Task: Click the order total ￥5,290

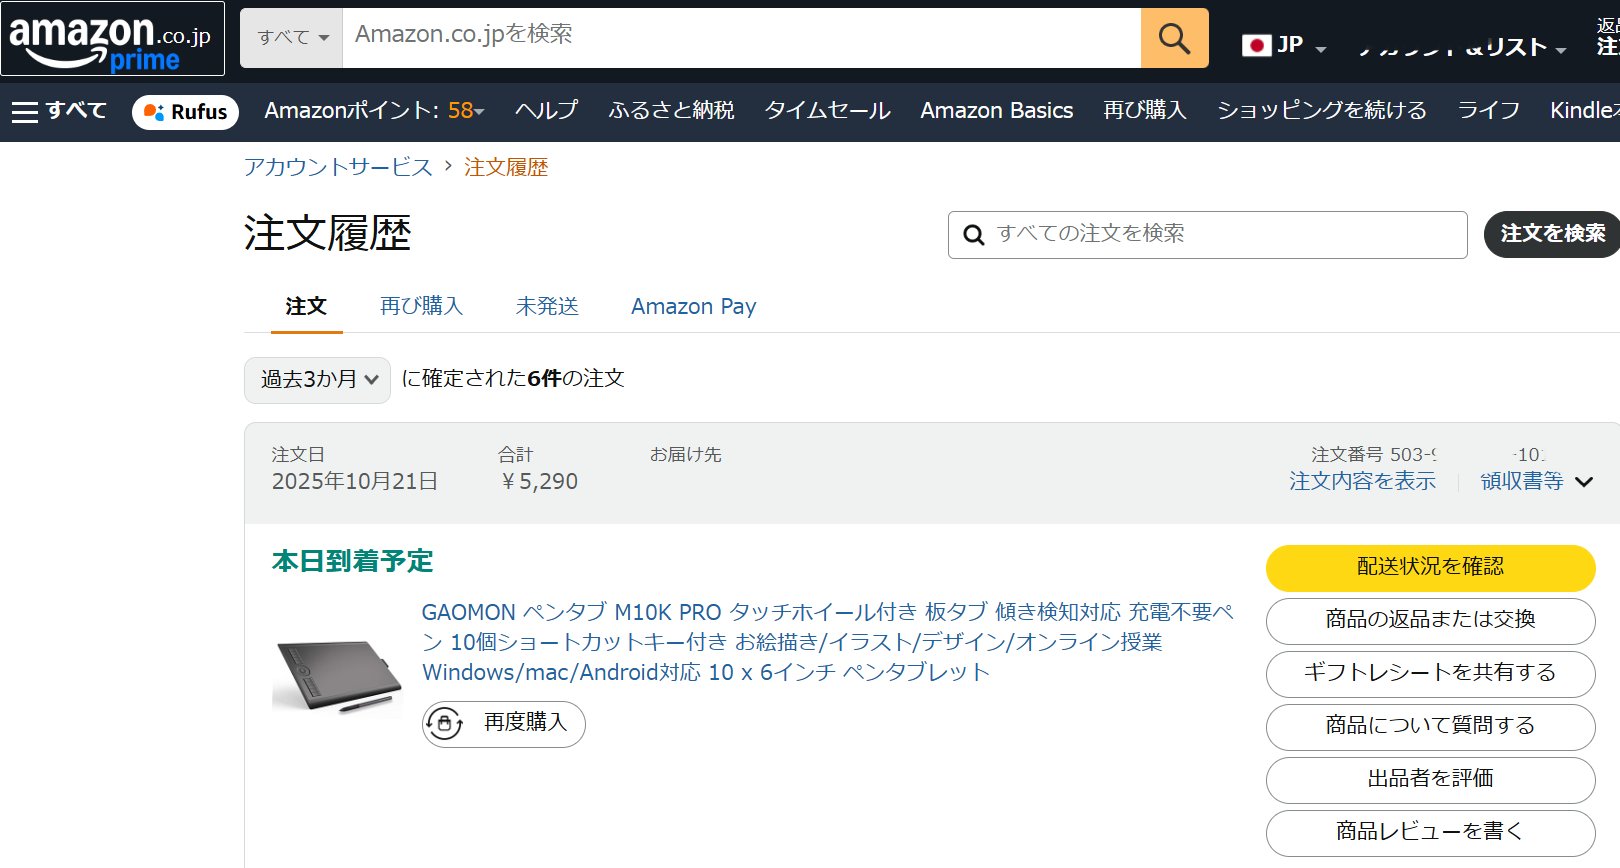Action: pos(539,482)
